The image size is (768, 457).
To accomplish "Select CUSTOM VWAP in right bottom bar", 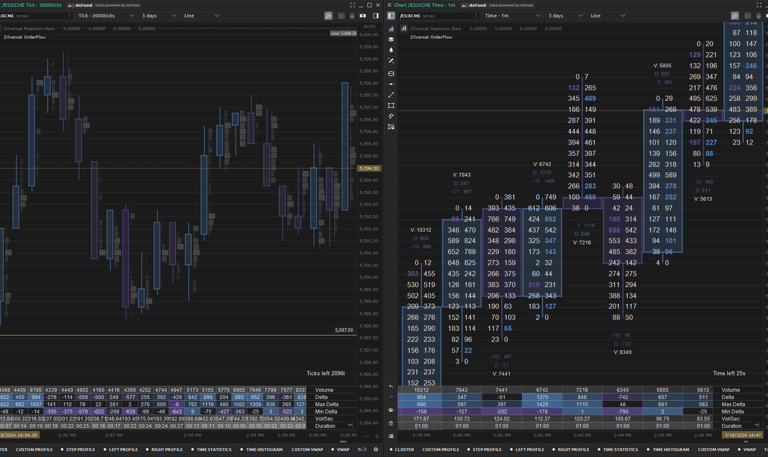I will point(714,449).
